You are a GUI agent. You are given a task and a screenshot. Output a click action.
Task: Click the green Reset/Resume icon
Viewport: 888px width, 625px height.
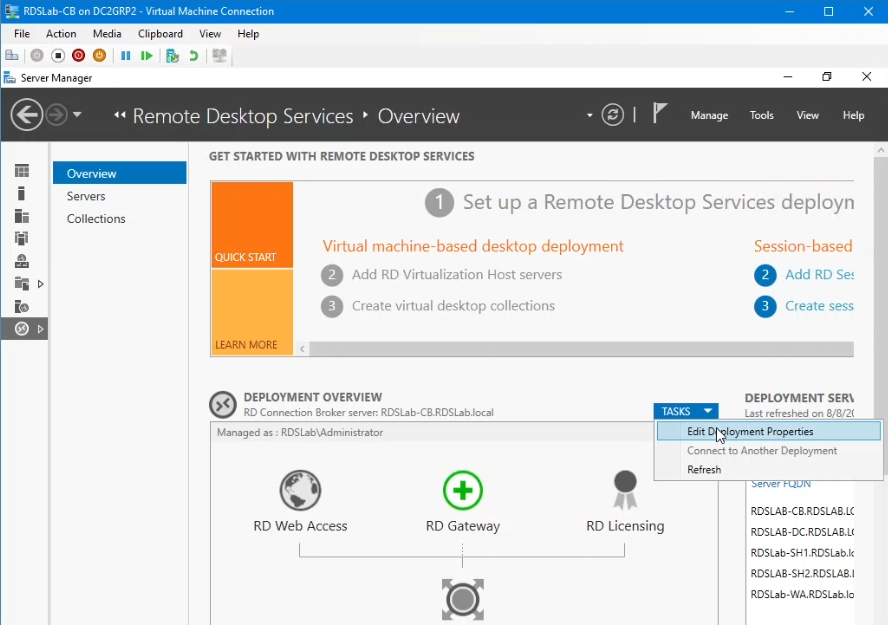[147, 55]
